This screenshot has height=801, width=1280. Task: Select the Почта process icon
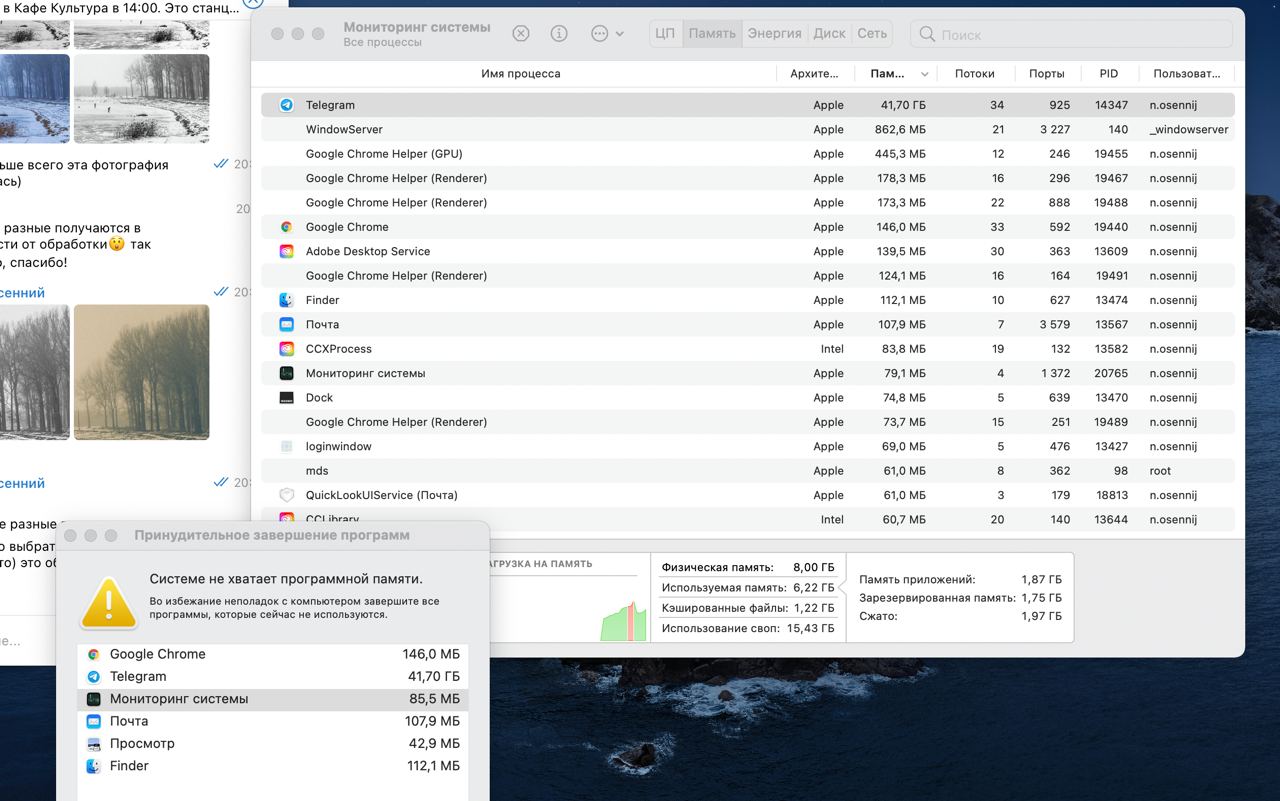click(287, 324)
